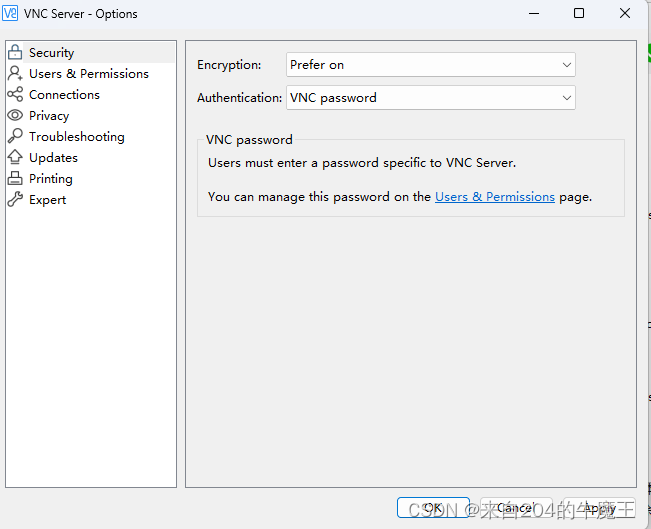Click the Apply button
This screenshot has height=529, width=651.
600,507
